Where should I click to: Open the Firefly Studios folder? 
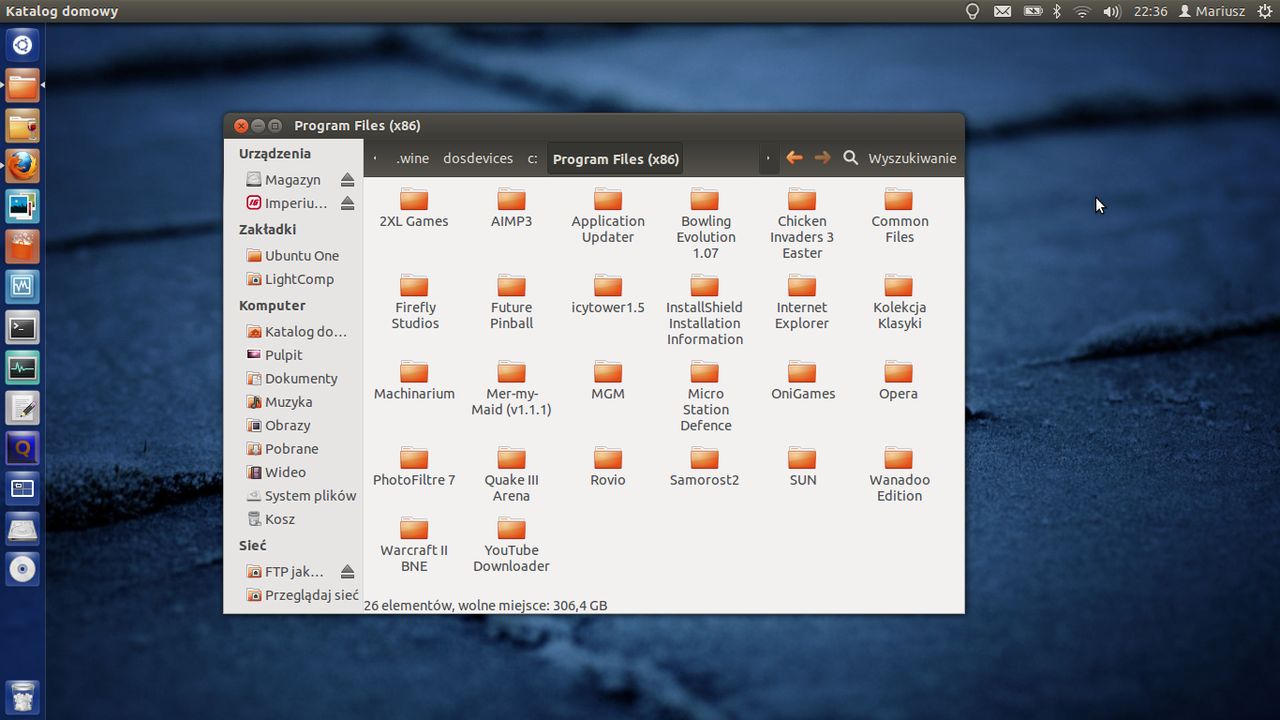(x=414, y=301)
